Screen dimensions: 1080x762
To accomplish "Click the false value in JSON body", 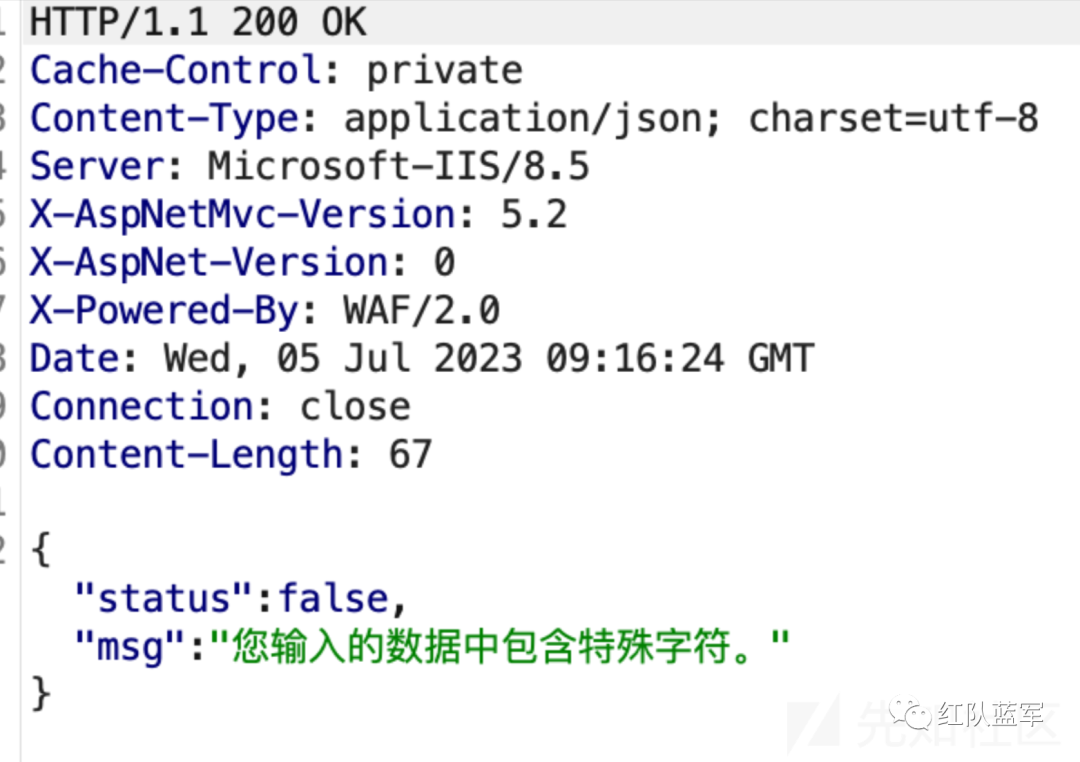I will (334, 597).
